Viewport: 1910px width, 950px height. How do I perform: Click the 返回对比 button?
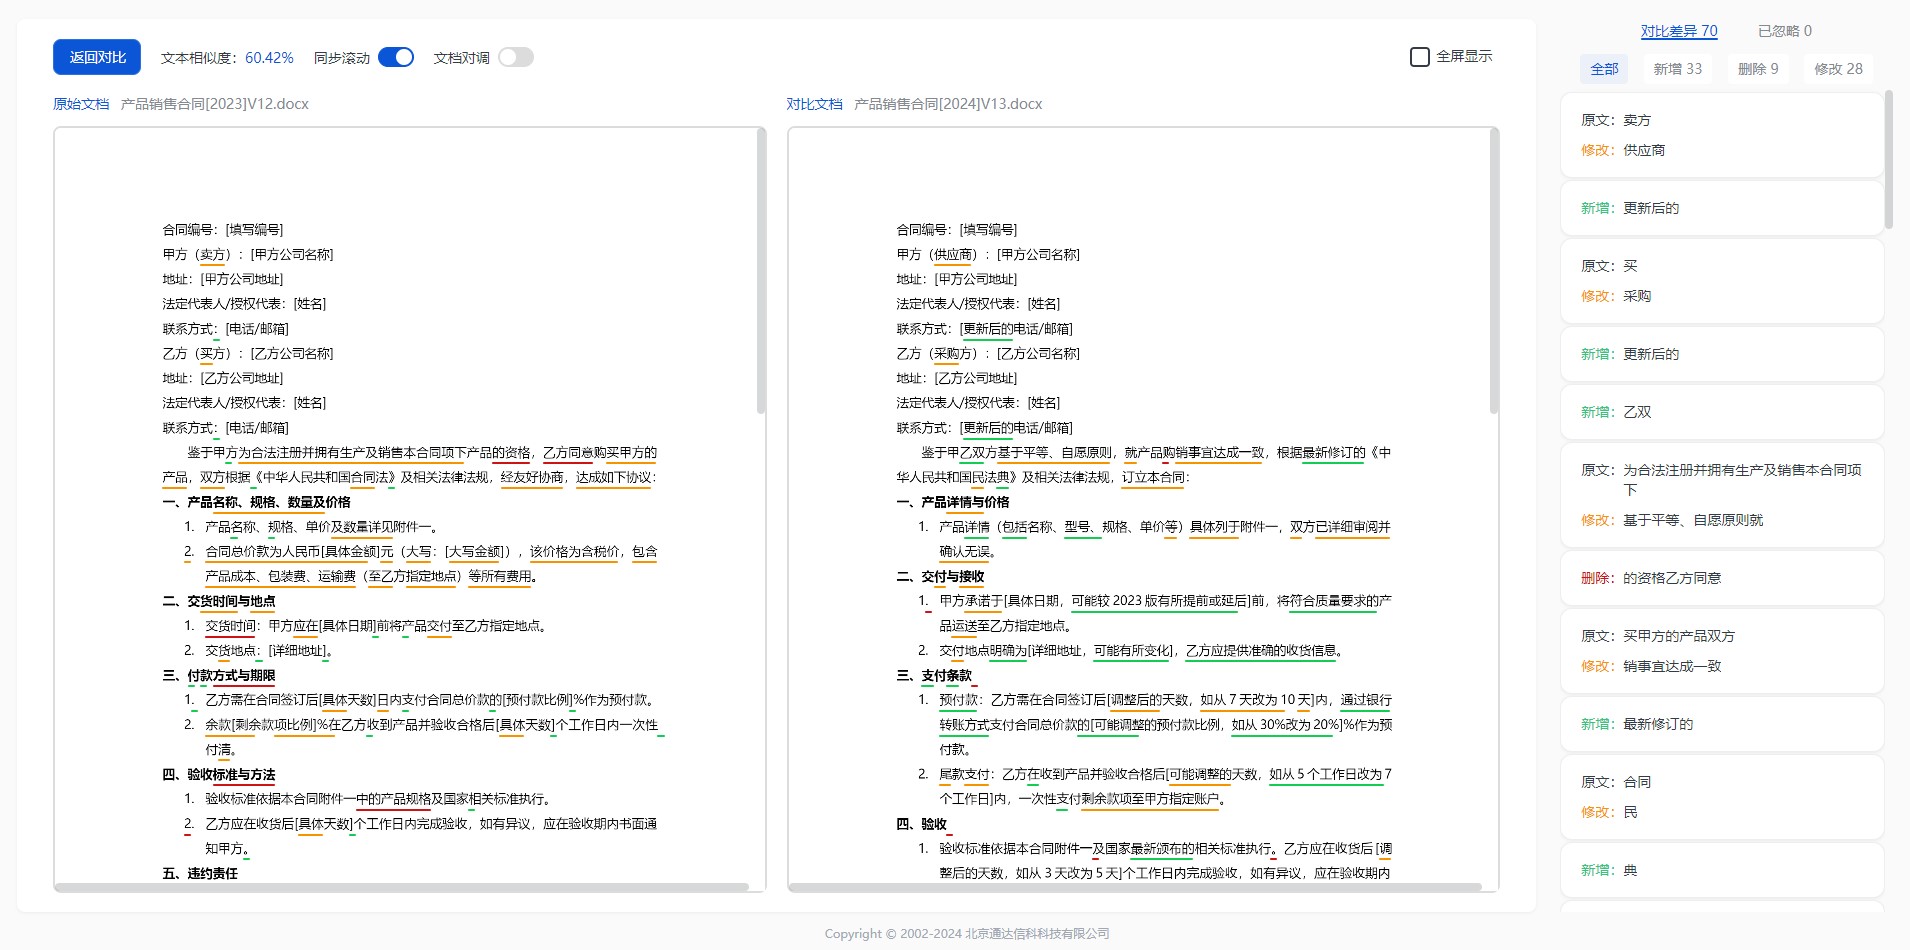coord(97,57)
